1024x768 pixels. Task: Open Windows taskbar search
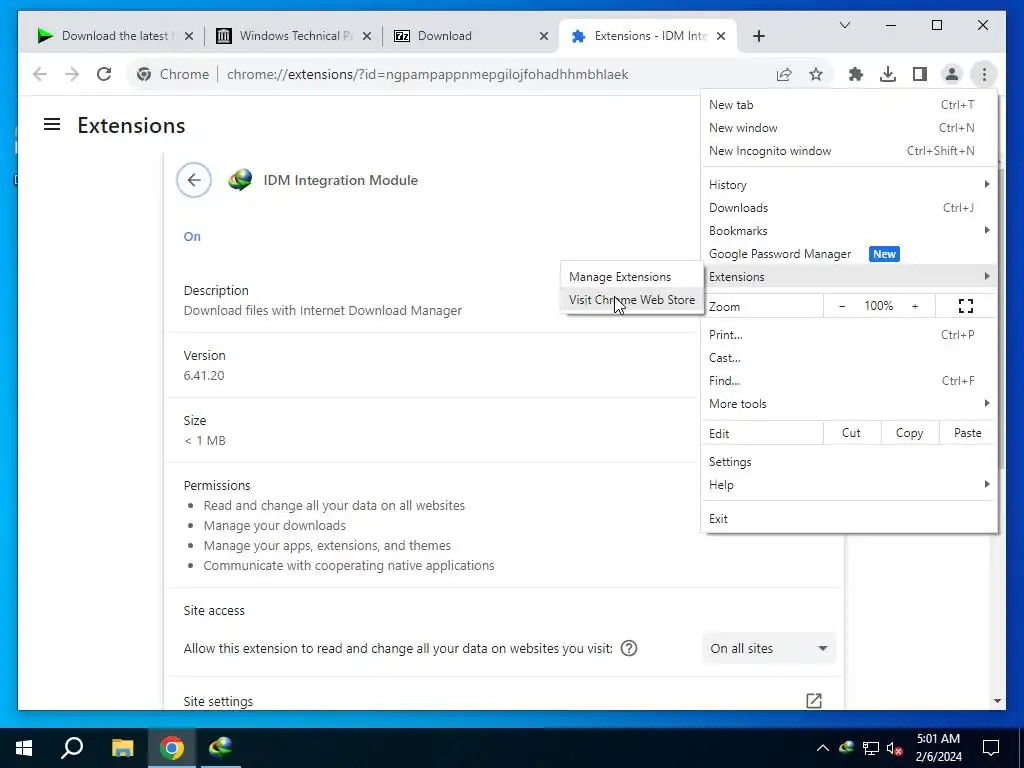(72, 748)
